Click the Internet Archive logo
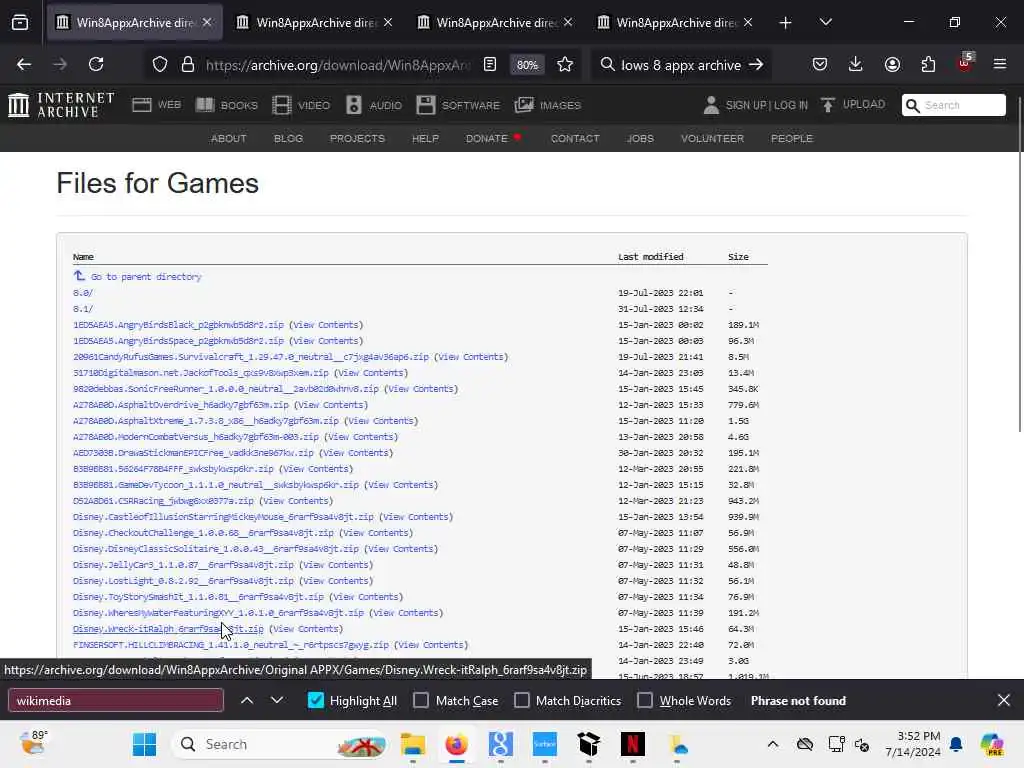This screenshot has width=1024, height=768. click(61, 104)
